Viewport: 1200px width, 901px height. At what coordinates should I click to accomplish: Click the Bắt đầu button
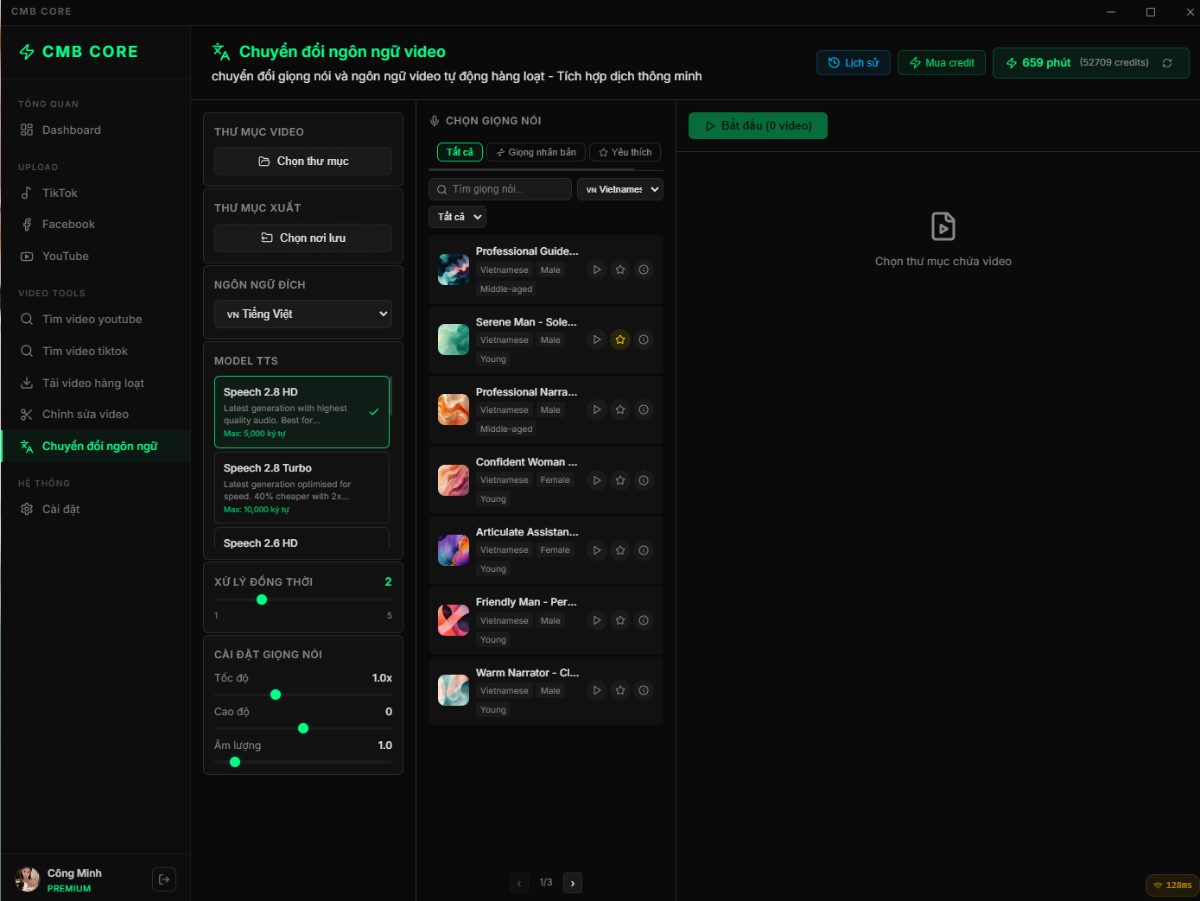click(757, 125)
